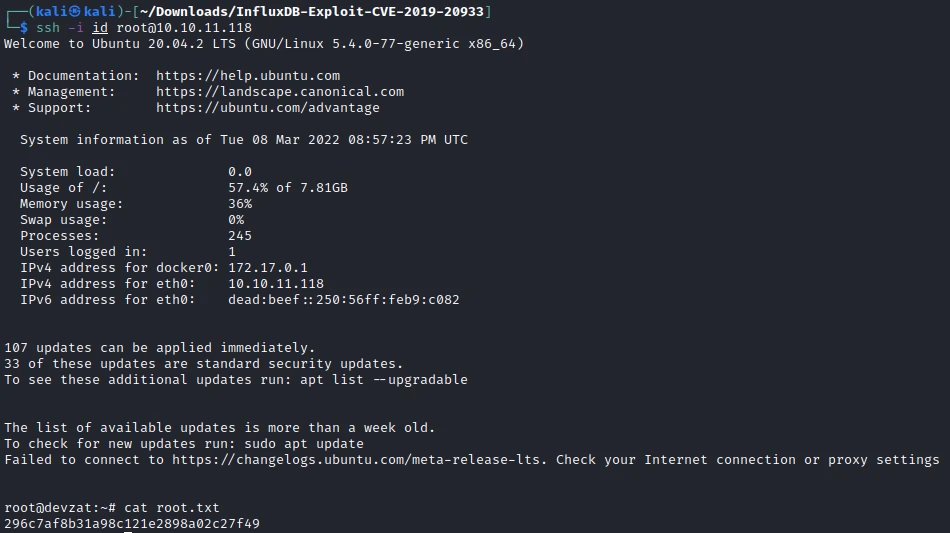The height and width of the screenshot is (533, 950).
Task: Select the docker0 address 172.17.0.1
Action: point(268,268)
